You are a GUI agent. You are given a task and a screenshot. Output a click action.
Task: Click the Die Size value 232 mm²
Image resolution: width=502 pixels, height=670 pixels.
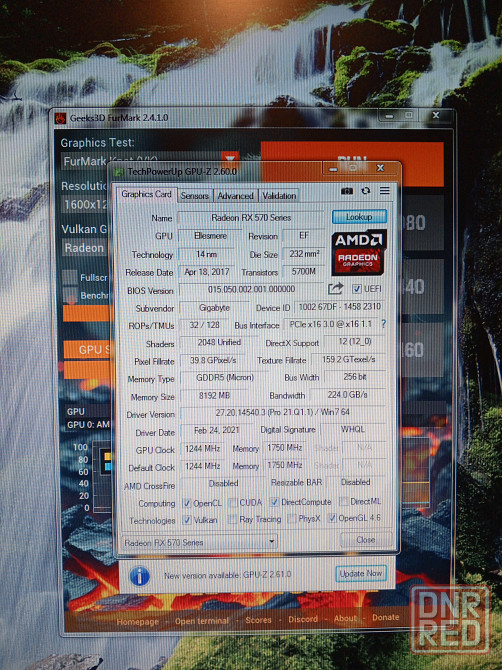[303, 254]
